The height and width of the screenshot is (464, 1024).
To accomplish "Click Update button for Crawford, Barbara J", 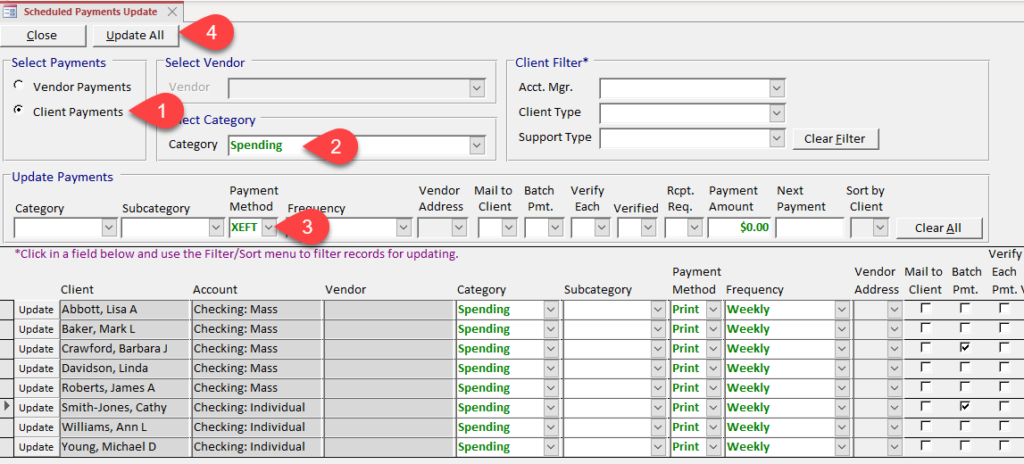I will pyautogui.click(x=36, y=349).
